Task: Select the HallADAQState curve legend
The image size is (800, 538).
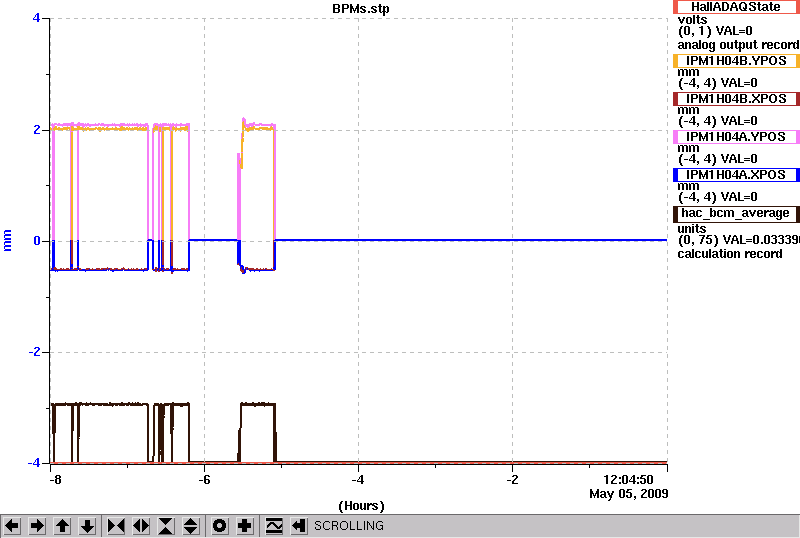Action: (x=736, y=7)
